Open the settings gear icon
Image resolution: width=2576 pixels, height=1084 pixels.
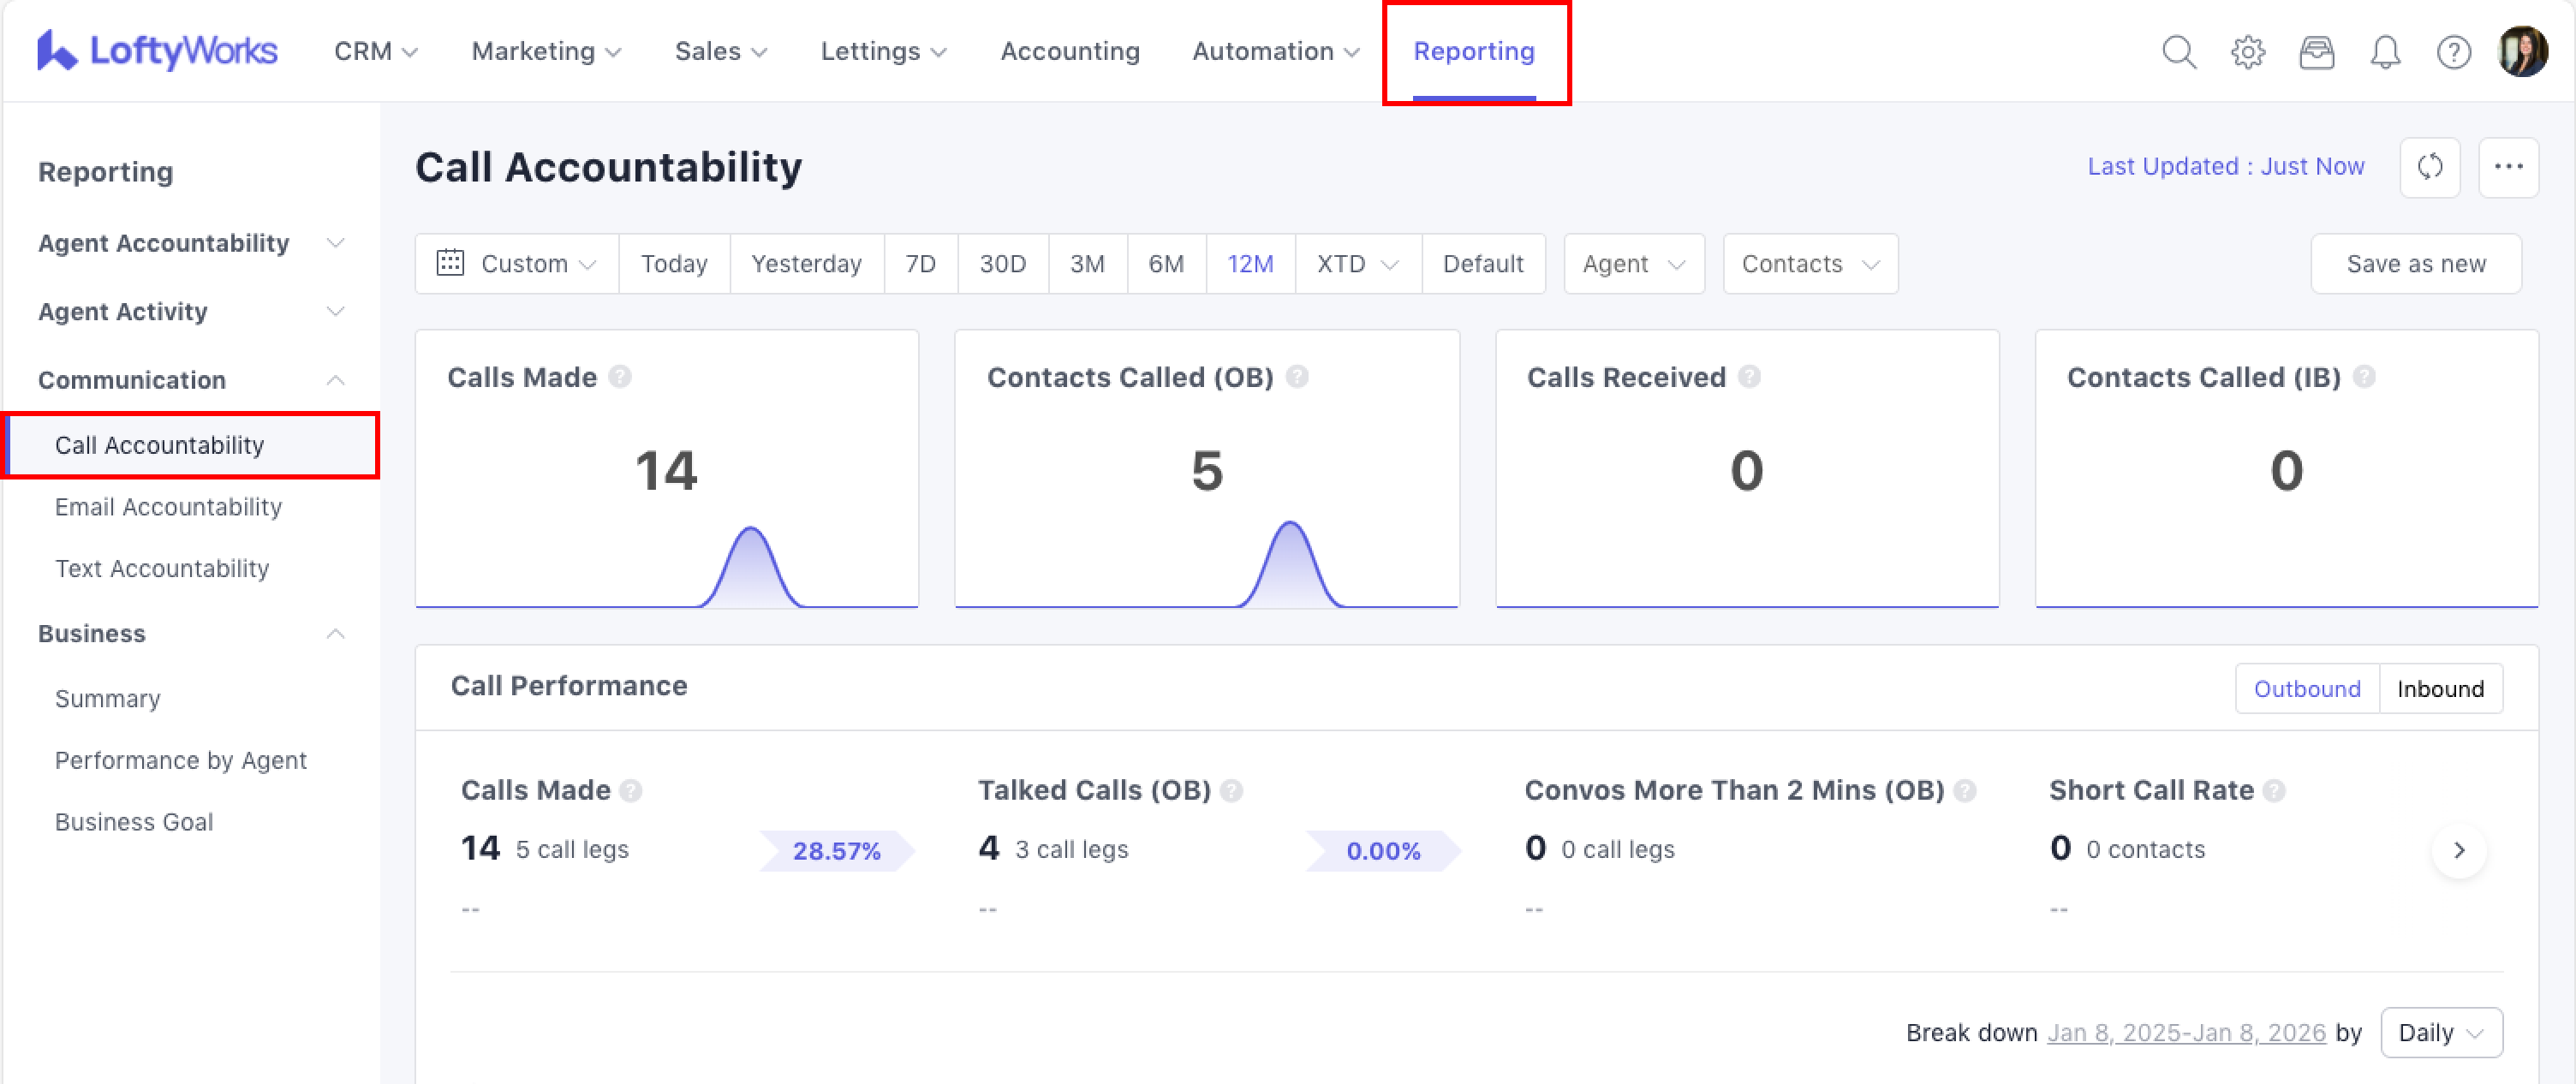pos(2247,51)
